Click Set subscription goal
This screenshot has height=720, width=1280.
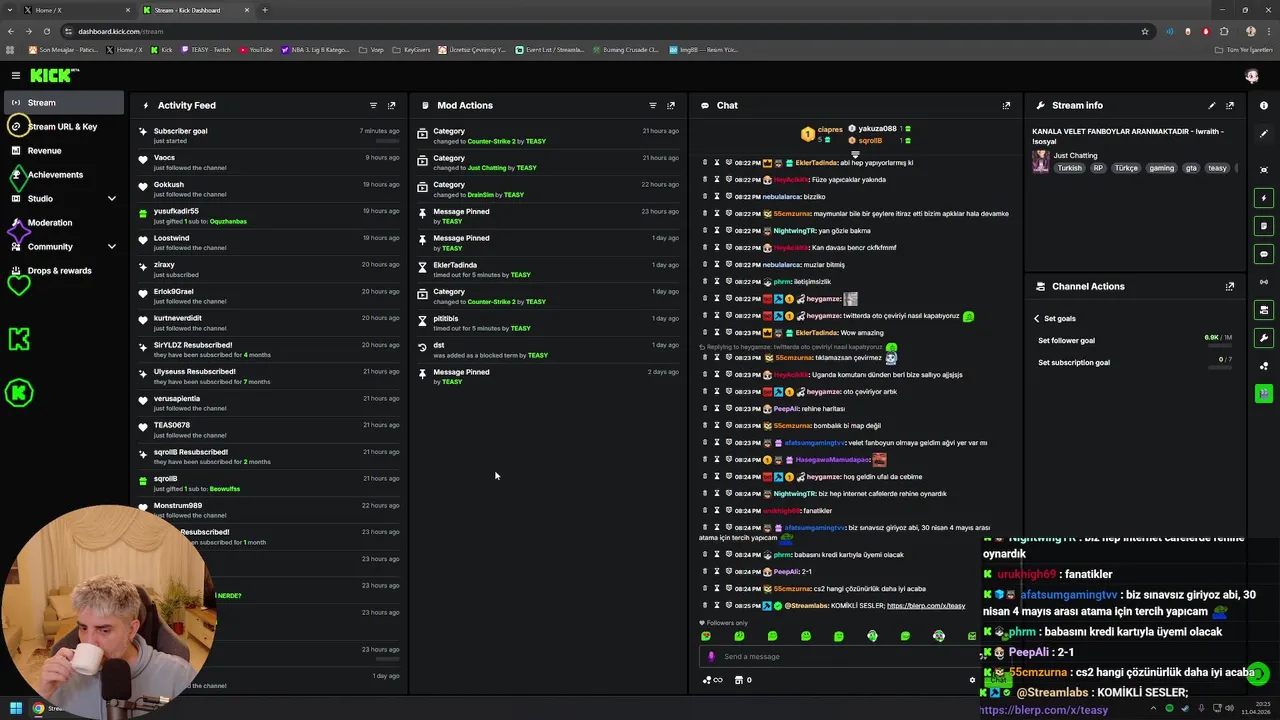1073,362
